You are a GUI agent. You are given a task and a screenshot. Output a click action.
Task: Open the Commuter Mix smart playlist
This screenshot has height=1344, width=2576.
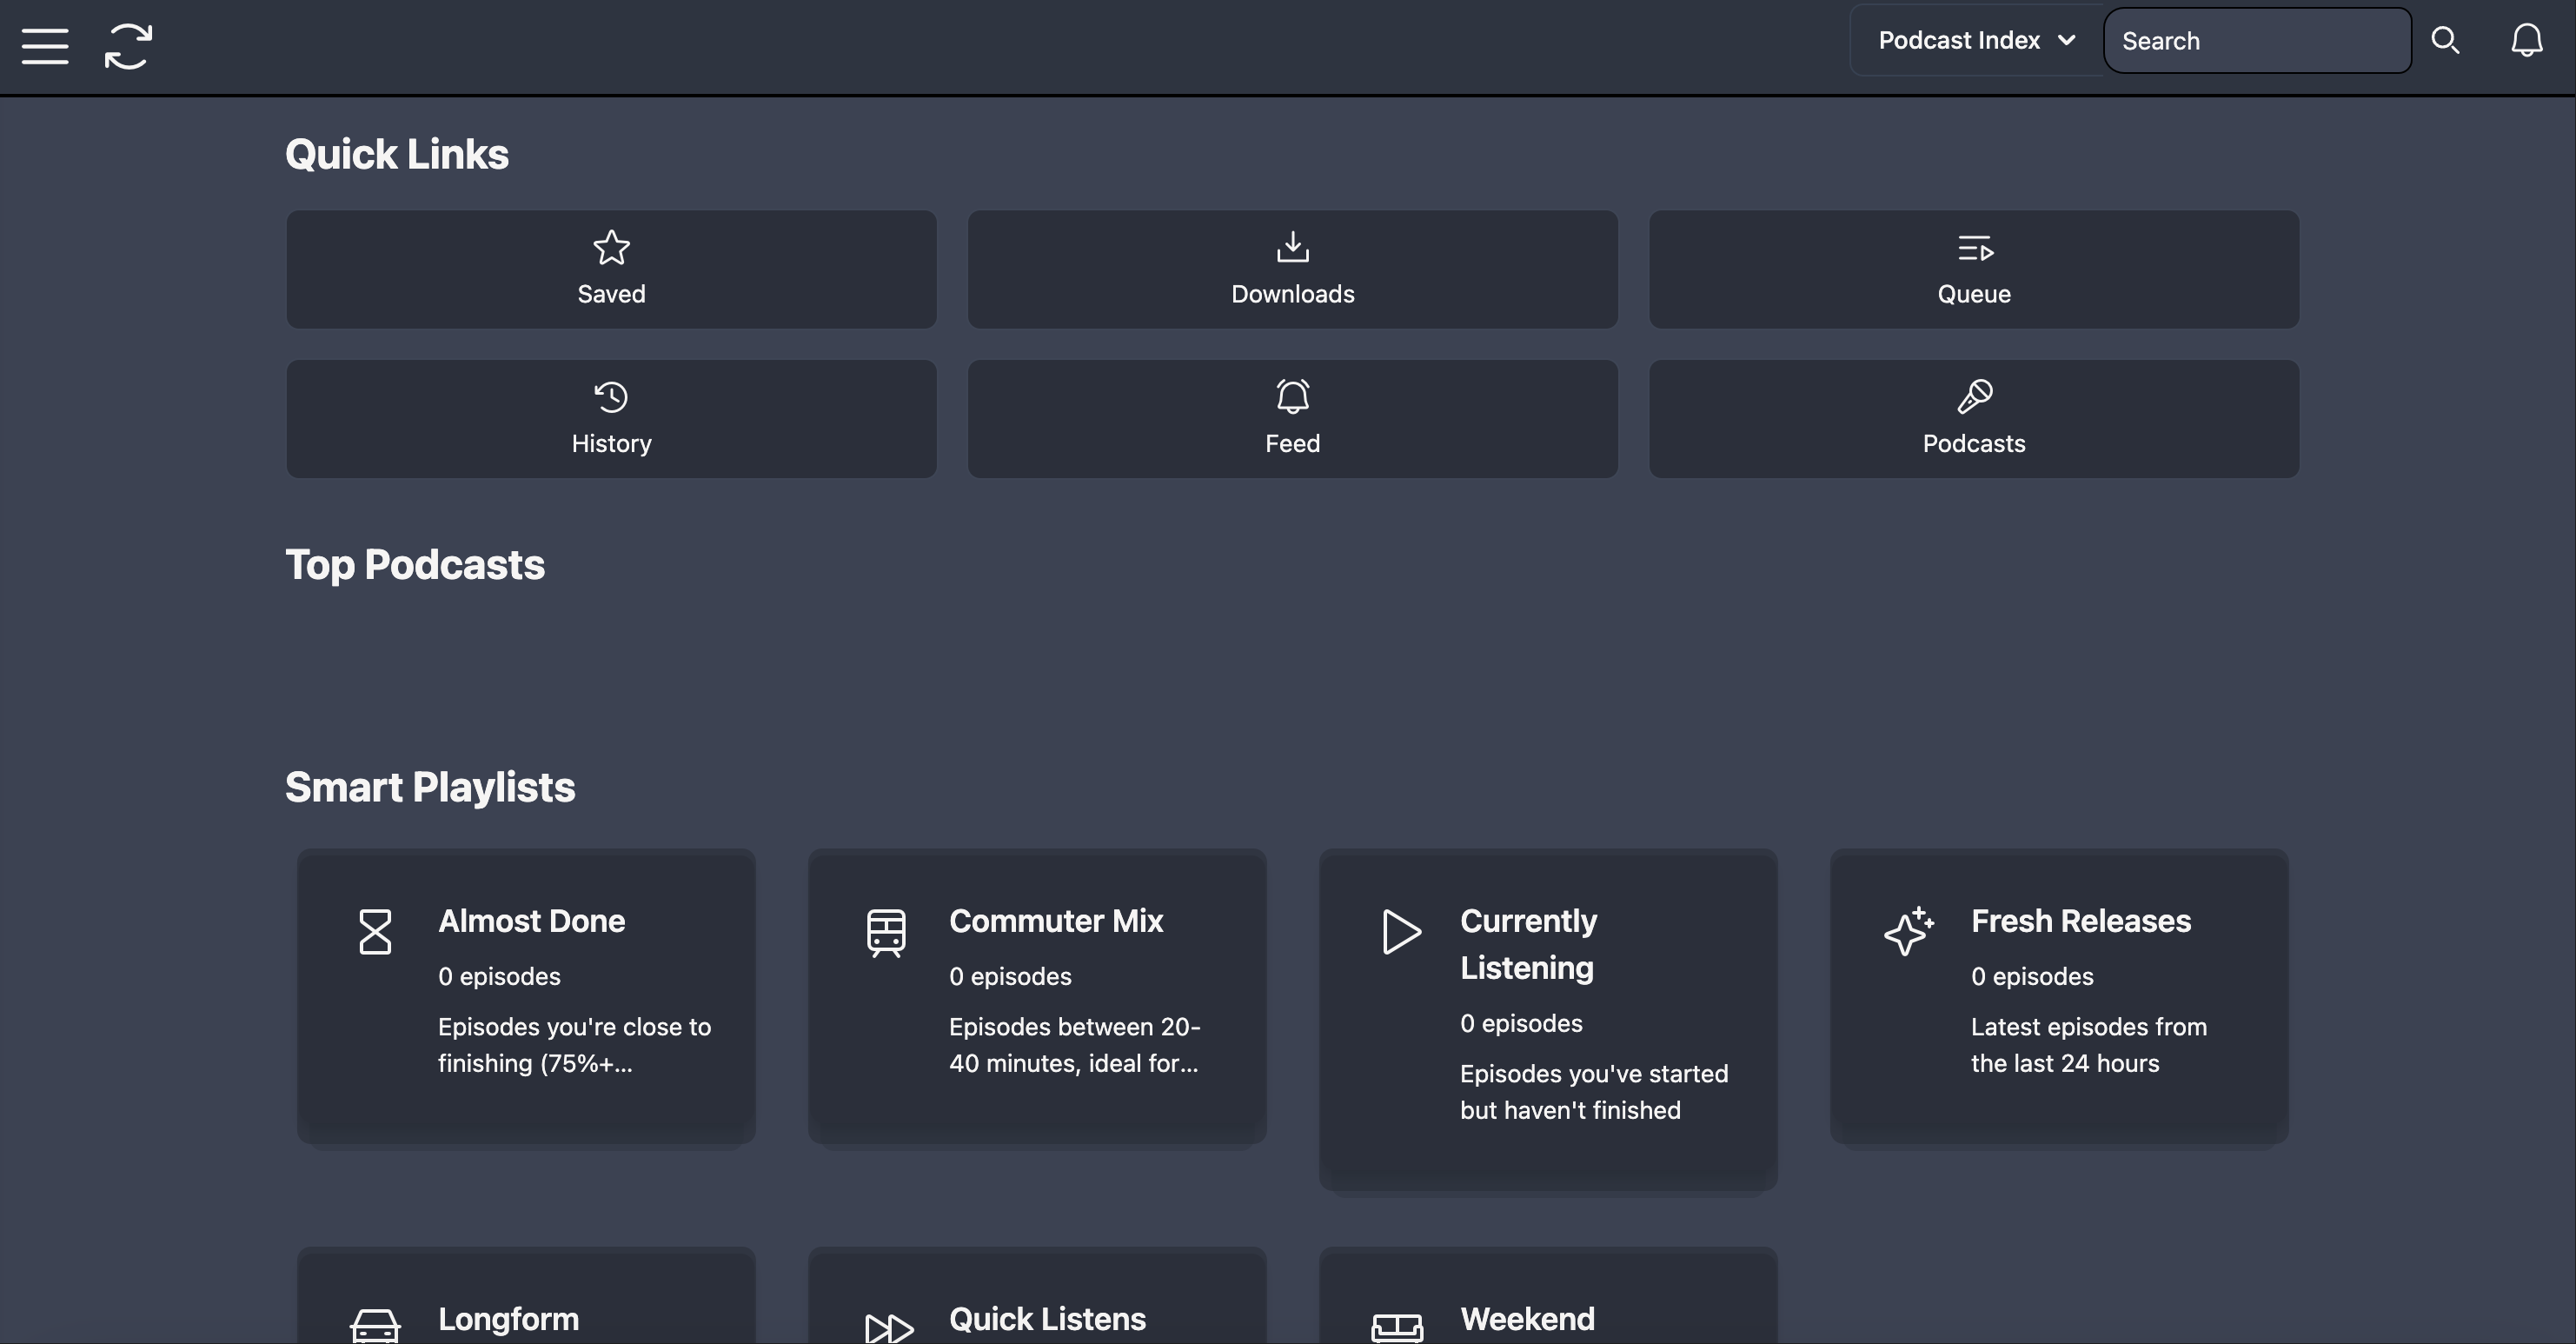tap(1037, 996)
